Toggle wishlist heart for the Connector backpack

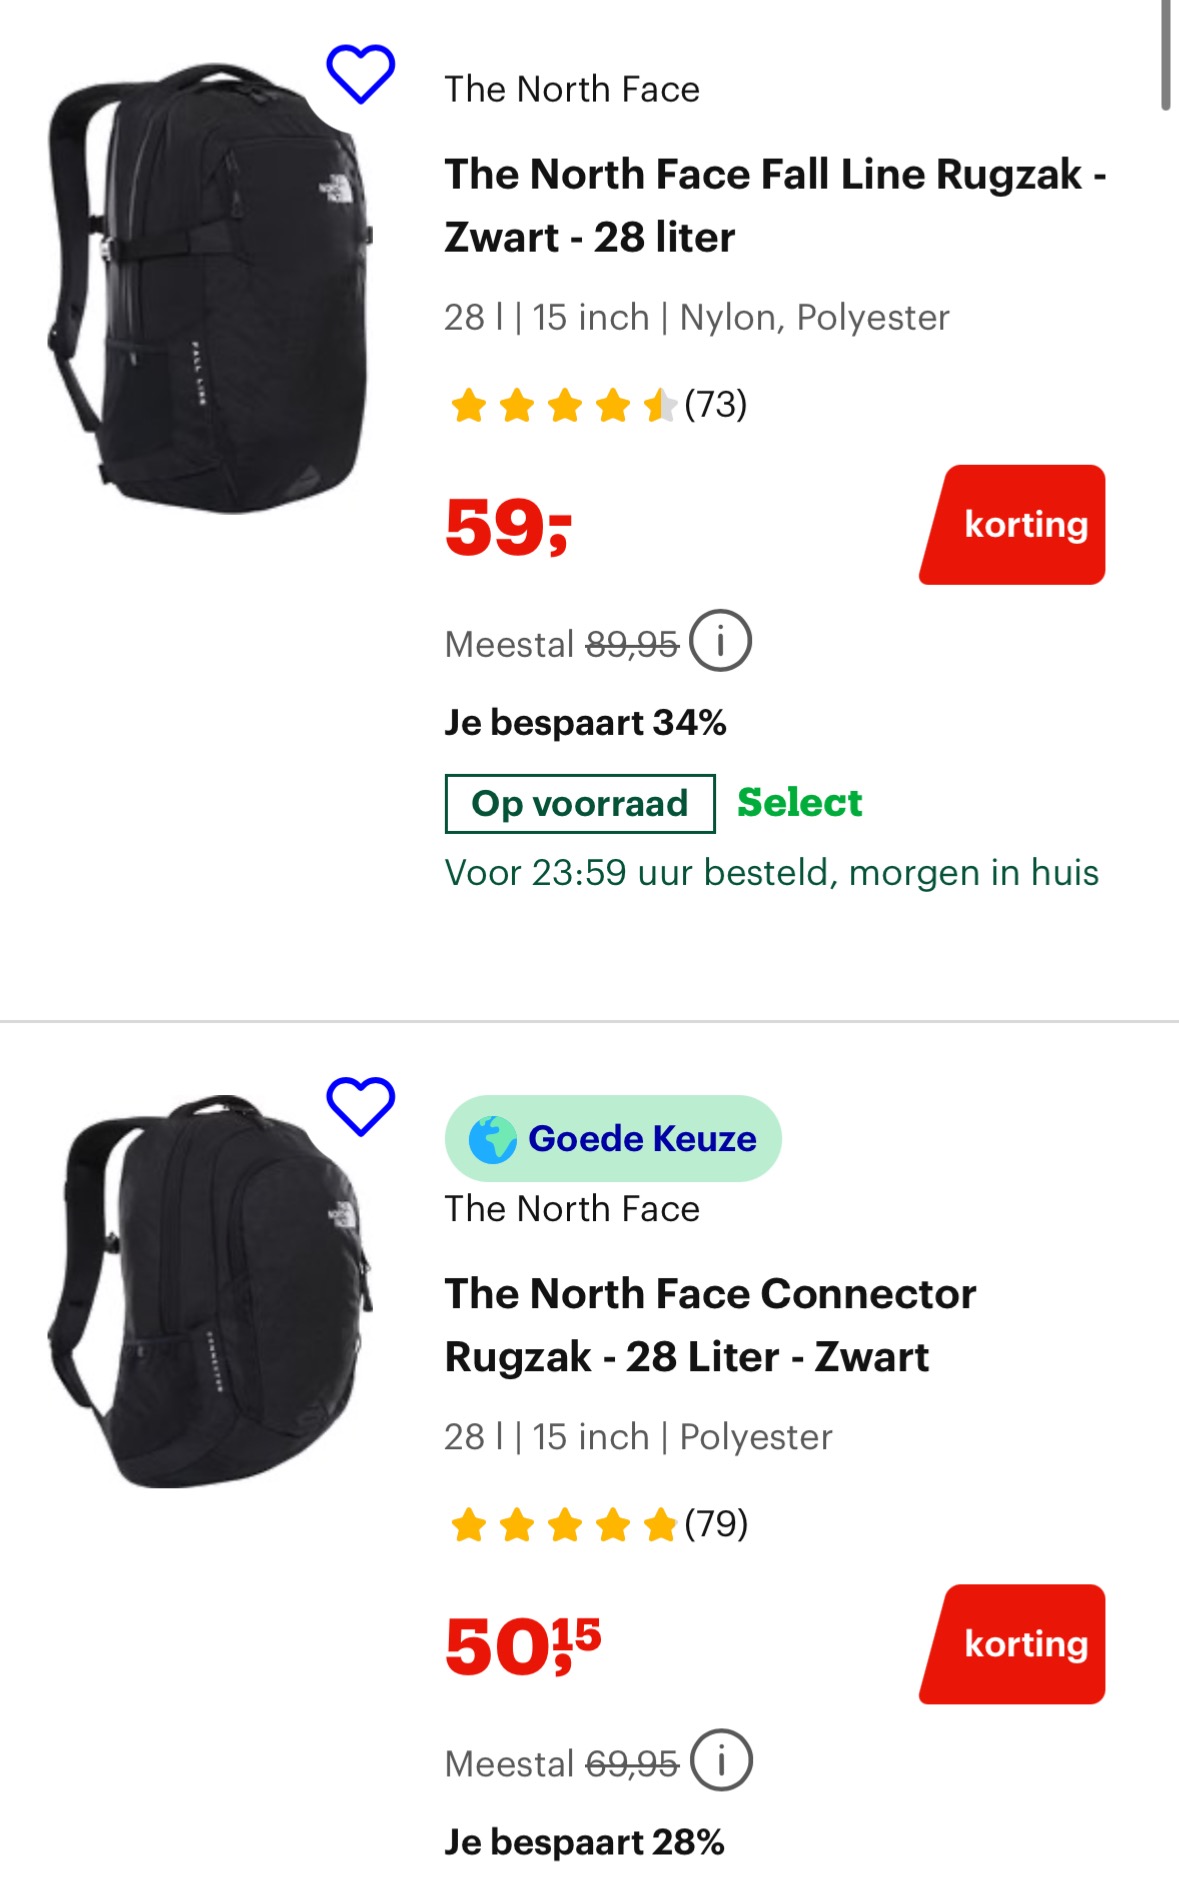coord(361,1110)
